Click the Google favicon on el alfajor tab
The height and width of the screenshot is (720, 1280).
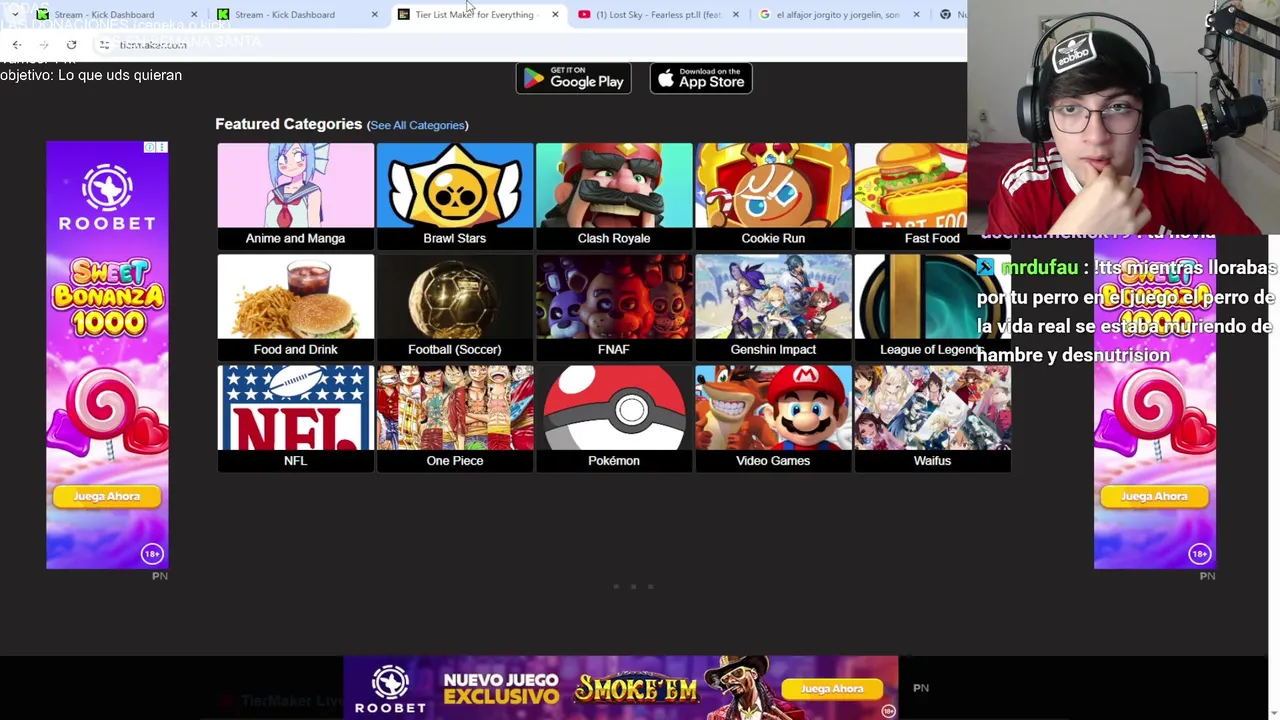(x=765, y=15)
